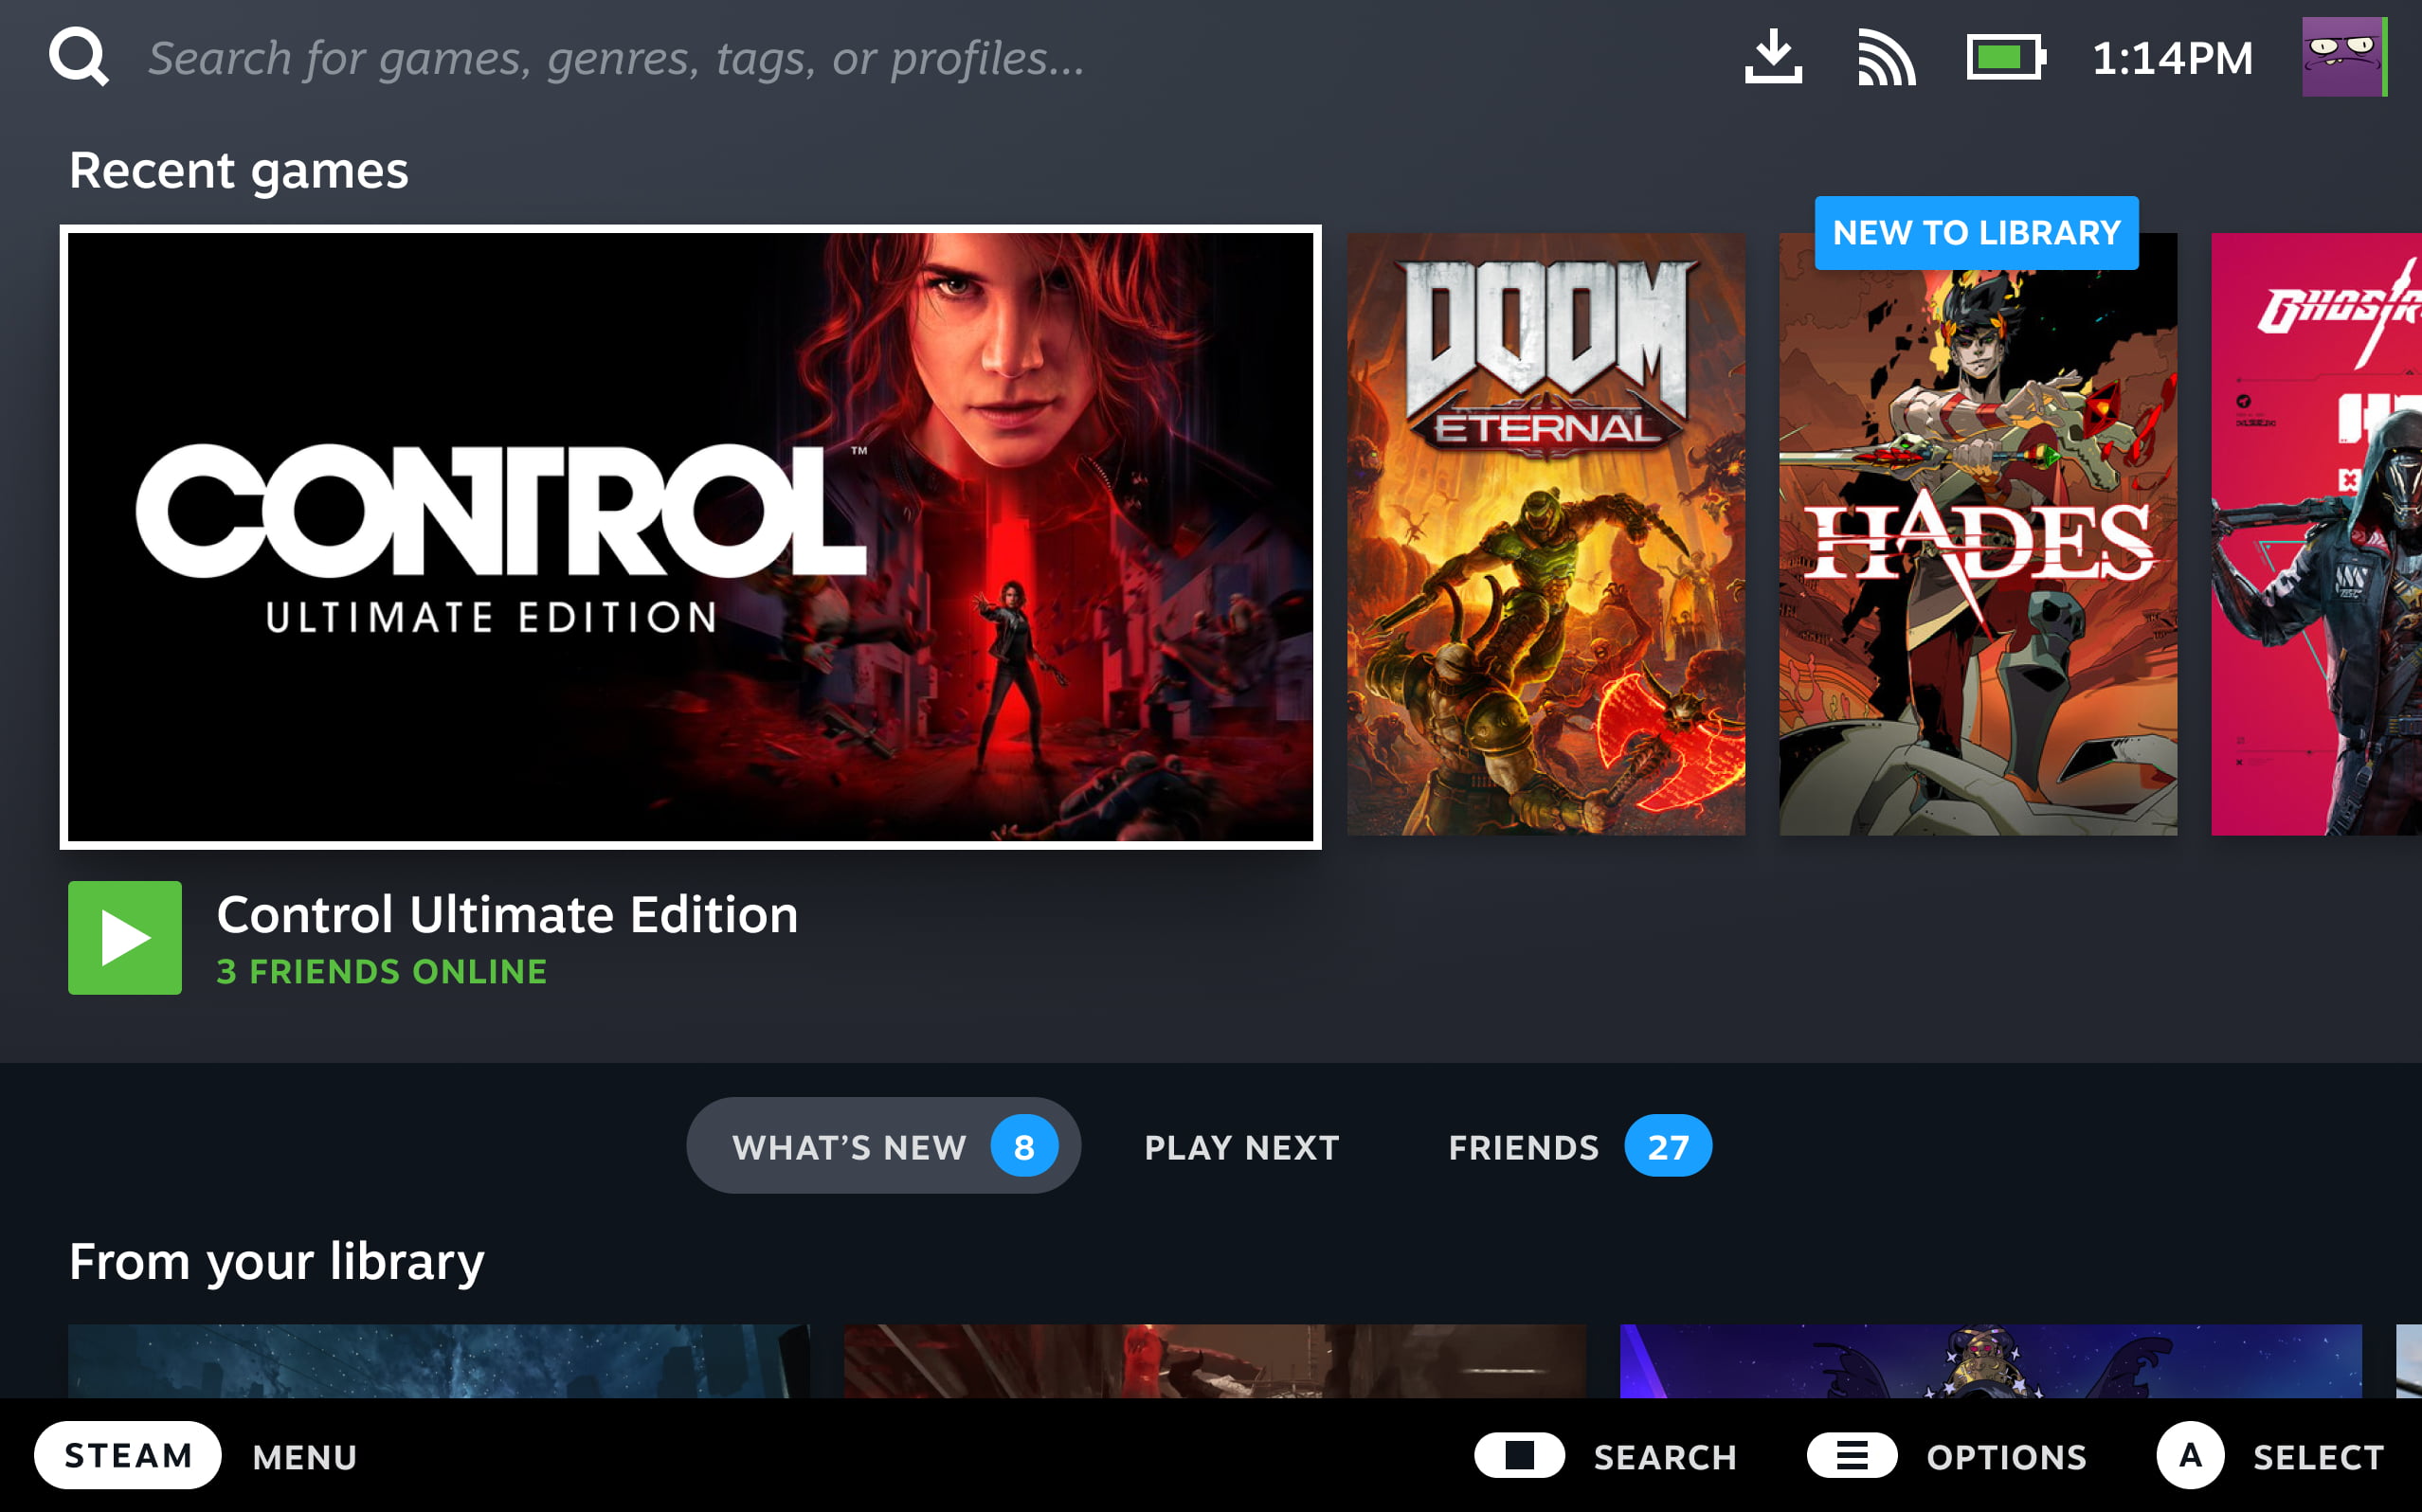Screen dimensions: 2422x1512
Task: Open your profile avatar in the top corner
Action: tap(2345, 57)
